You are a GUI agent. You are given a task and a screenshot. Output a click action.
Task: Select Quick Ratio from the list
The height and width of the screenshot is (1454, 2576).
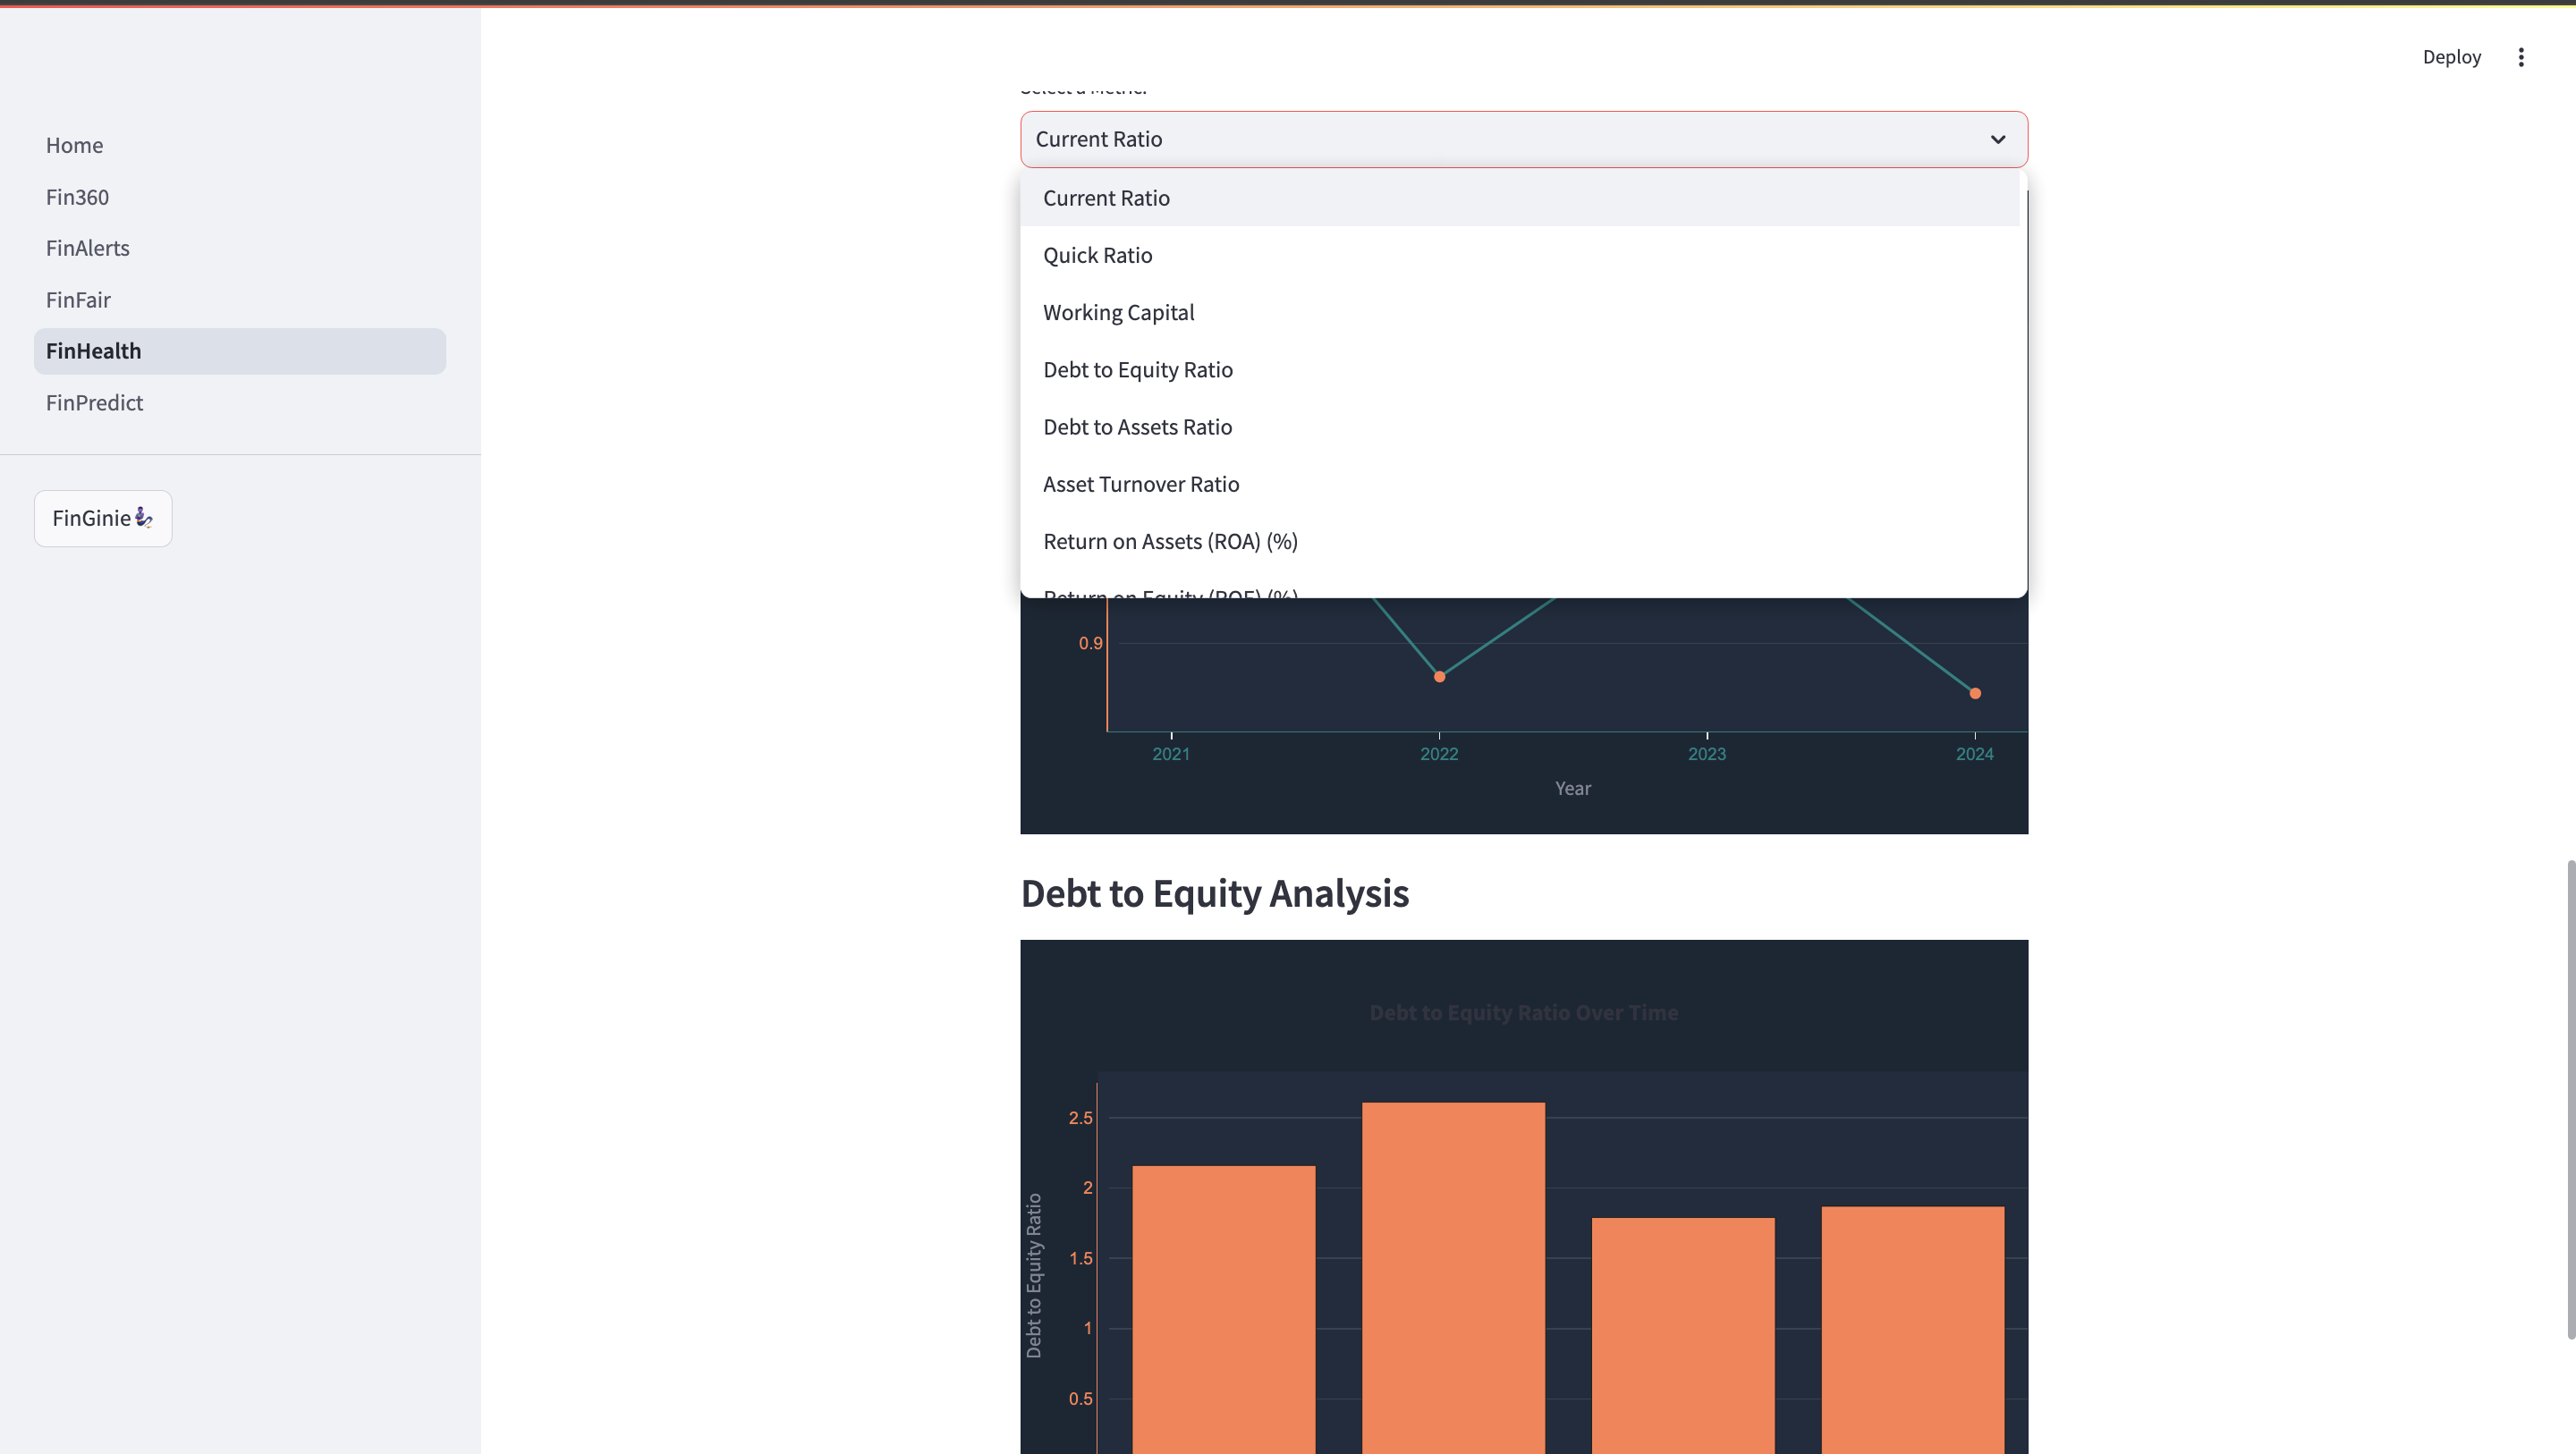point(1097,255)
